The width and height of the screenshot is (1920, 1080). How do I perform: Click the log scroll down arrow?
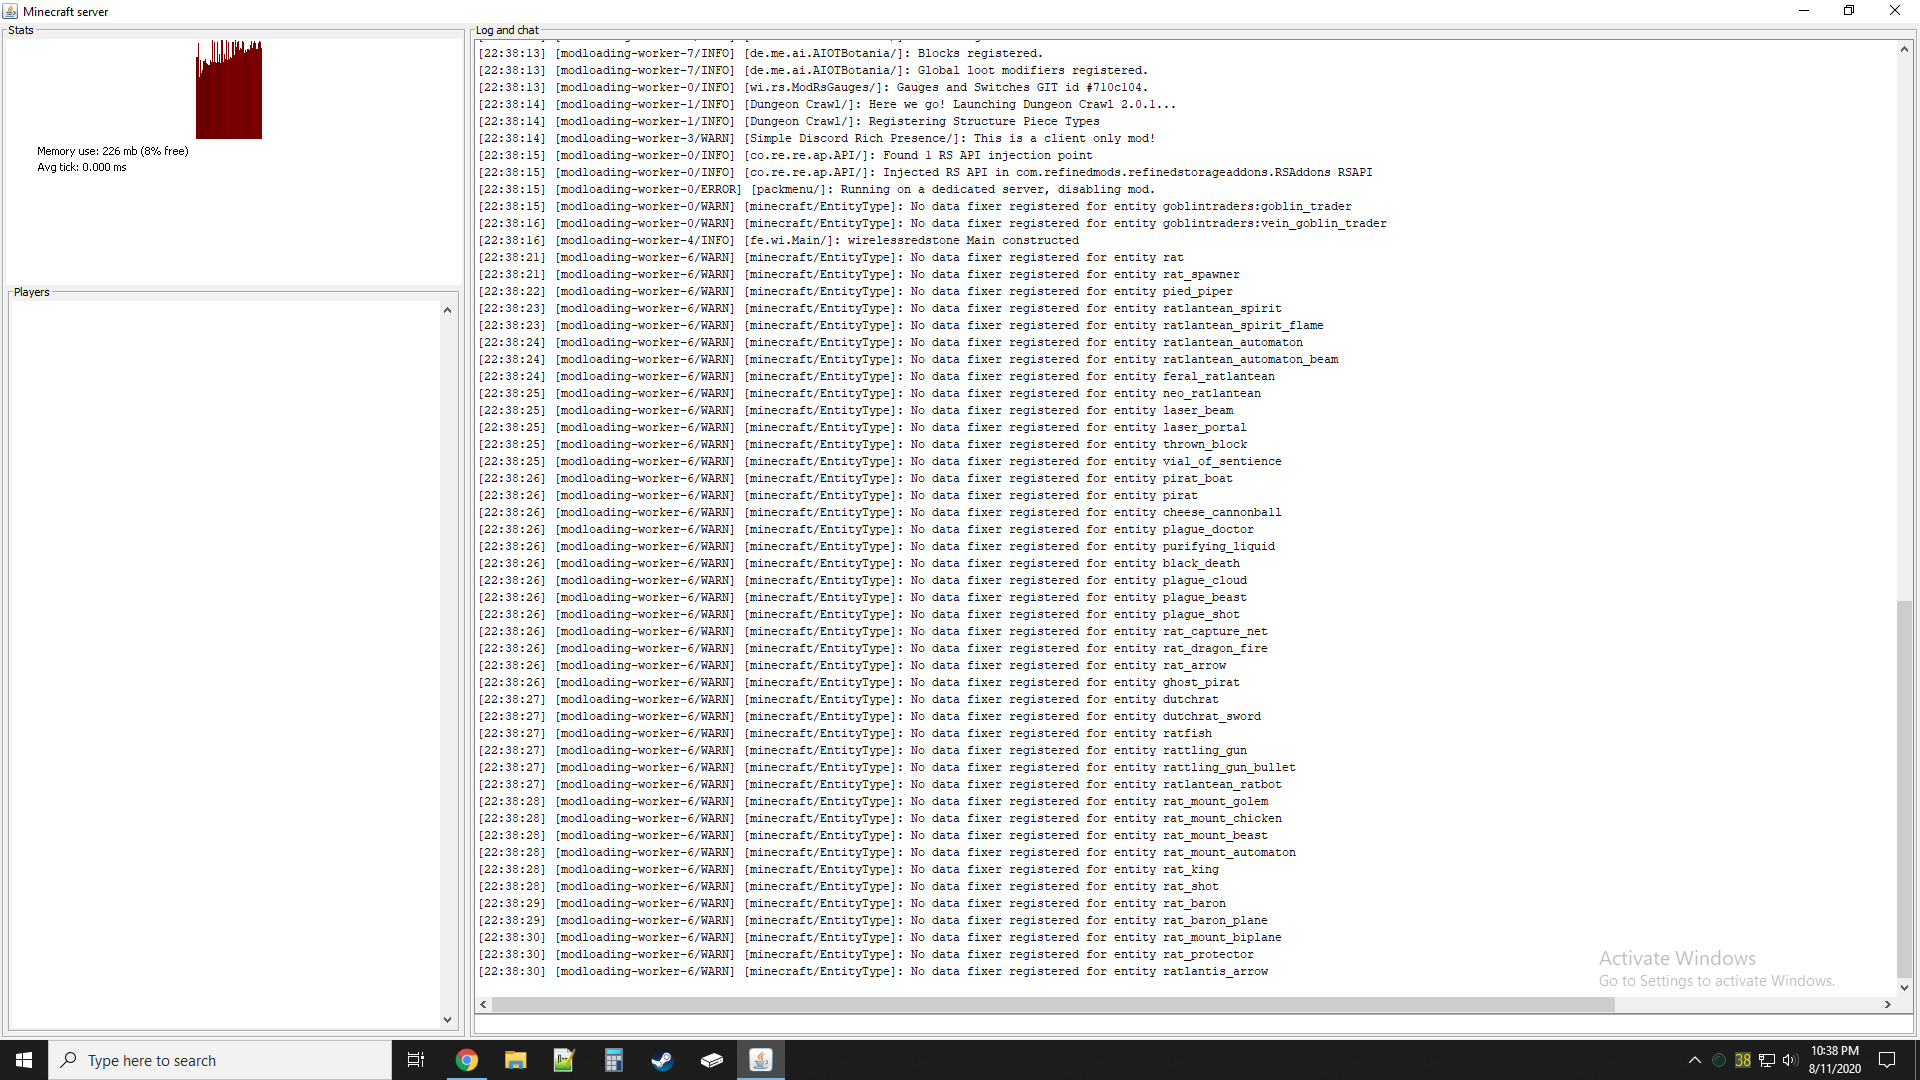click(x=1904, y=987)
